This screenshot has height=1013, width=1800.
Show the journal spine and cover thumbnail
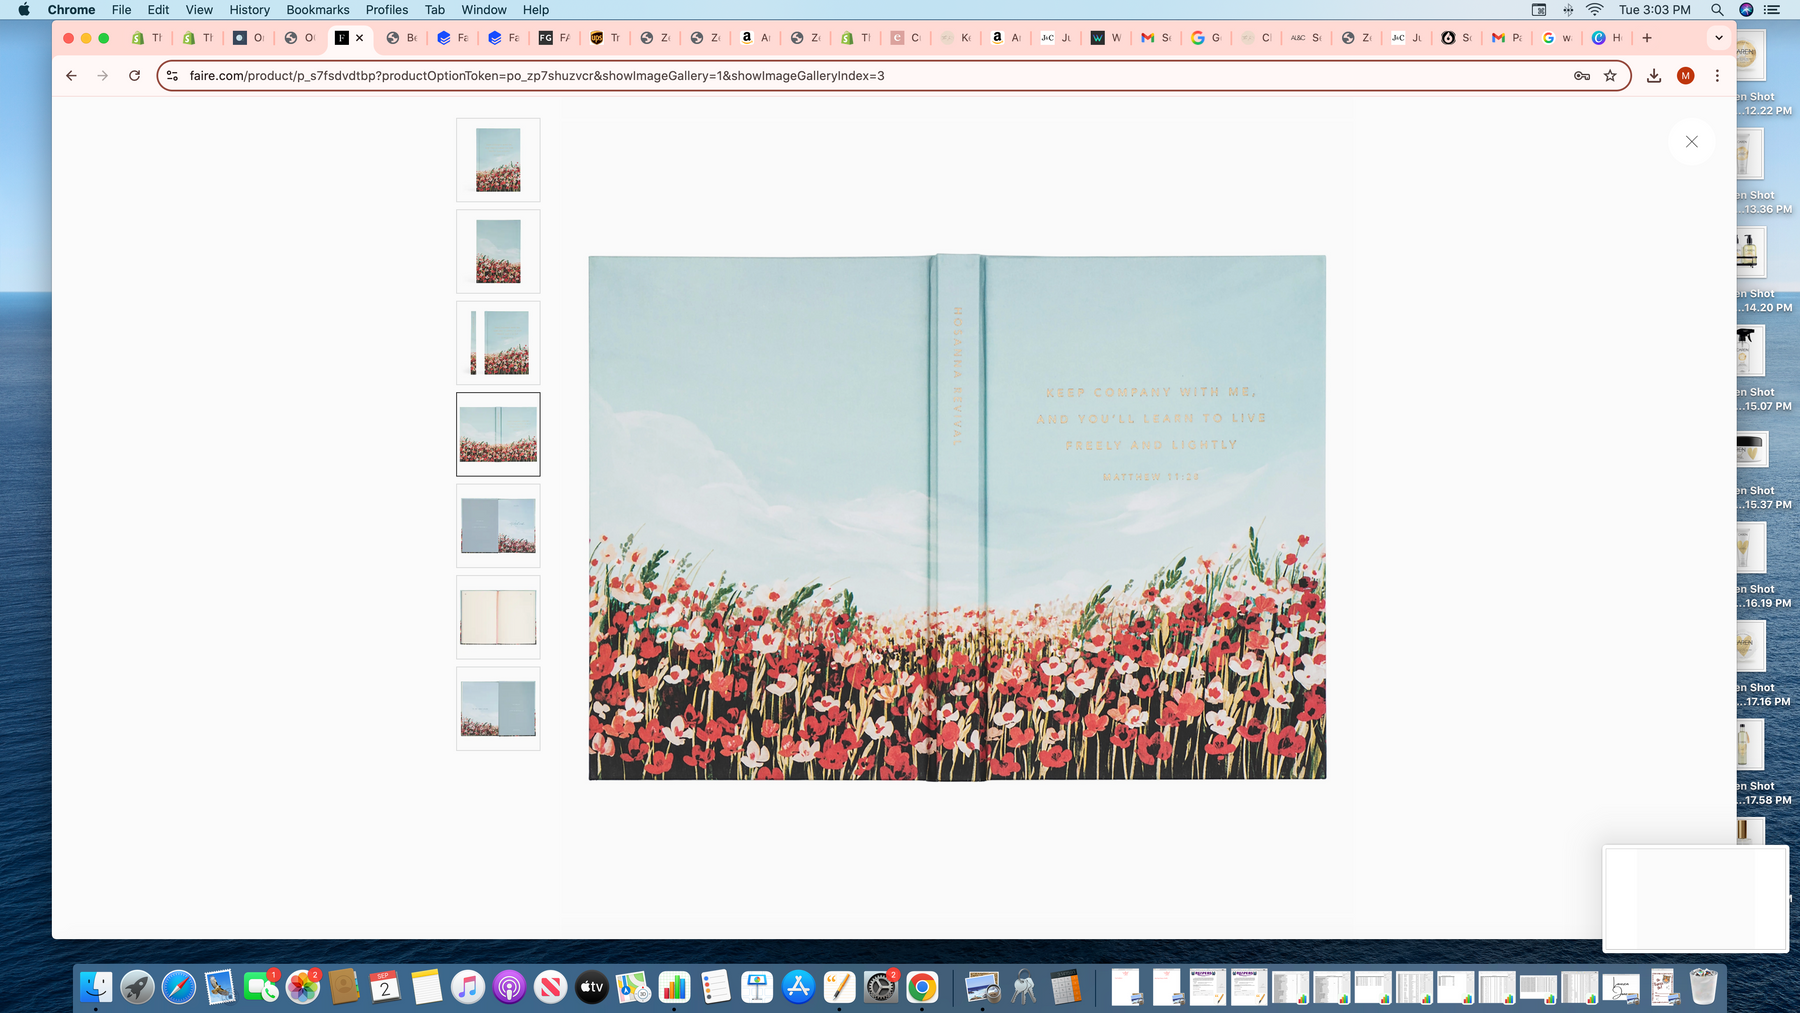tap(498, 343)
